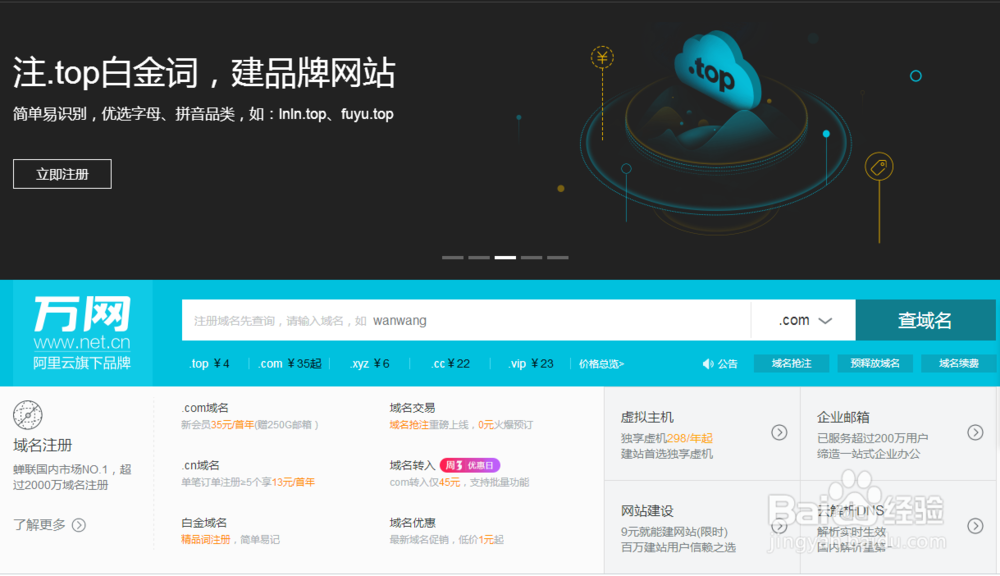Open the 价格总览 price overview link
Viewport: 1000px width, 576px height.
coord(601,364)
